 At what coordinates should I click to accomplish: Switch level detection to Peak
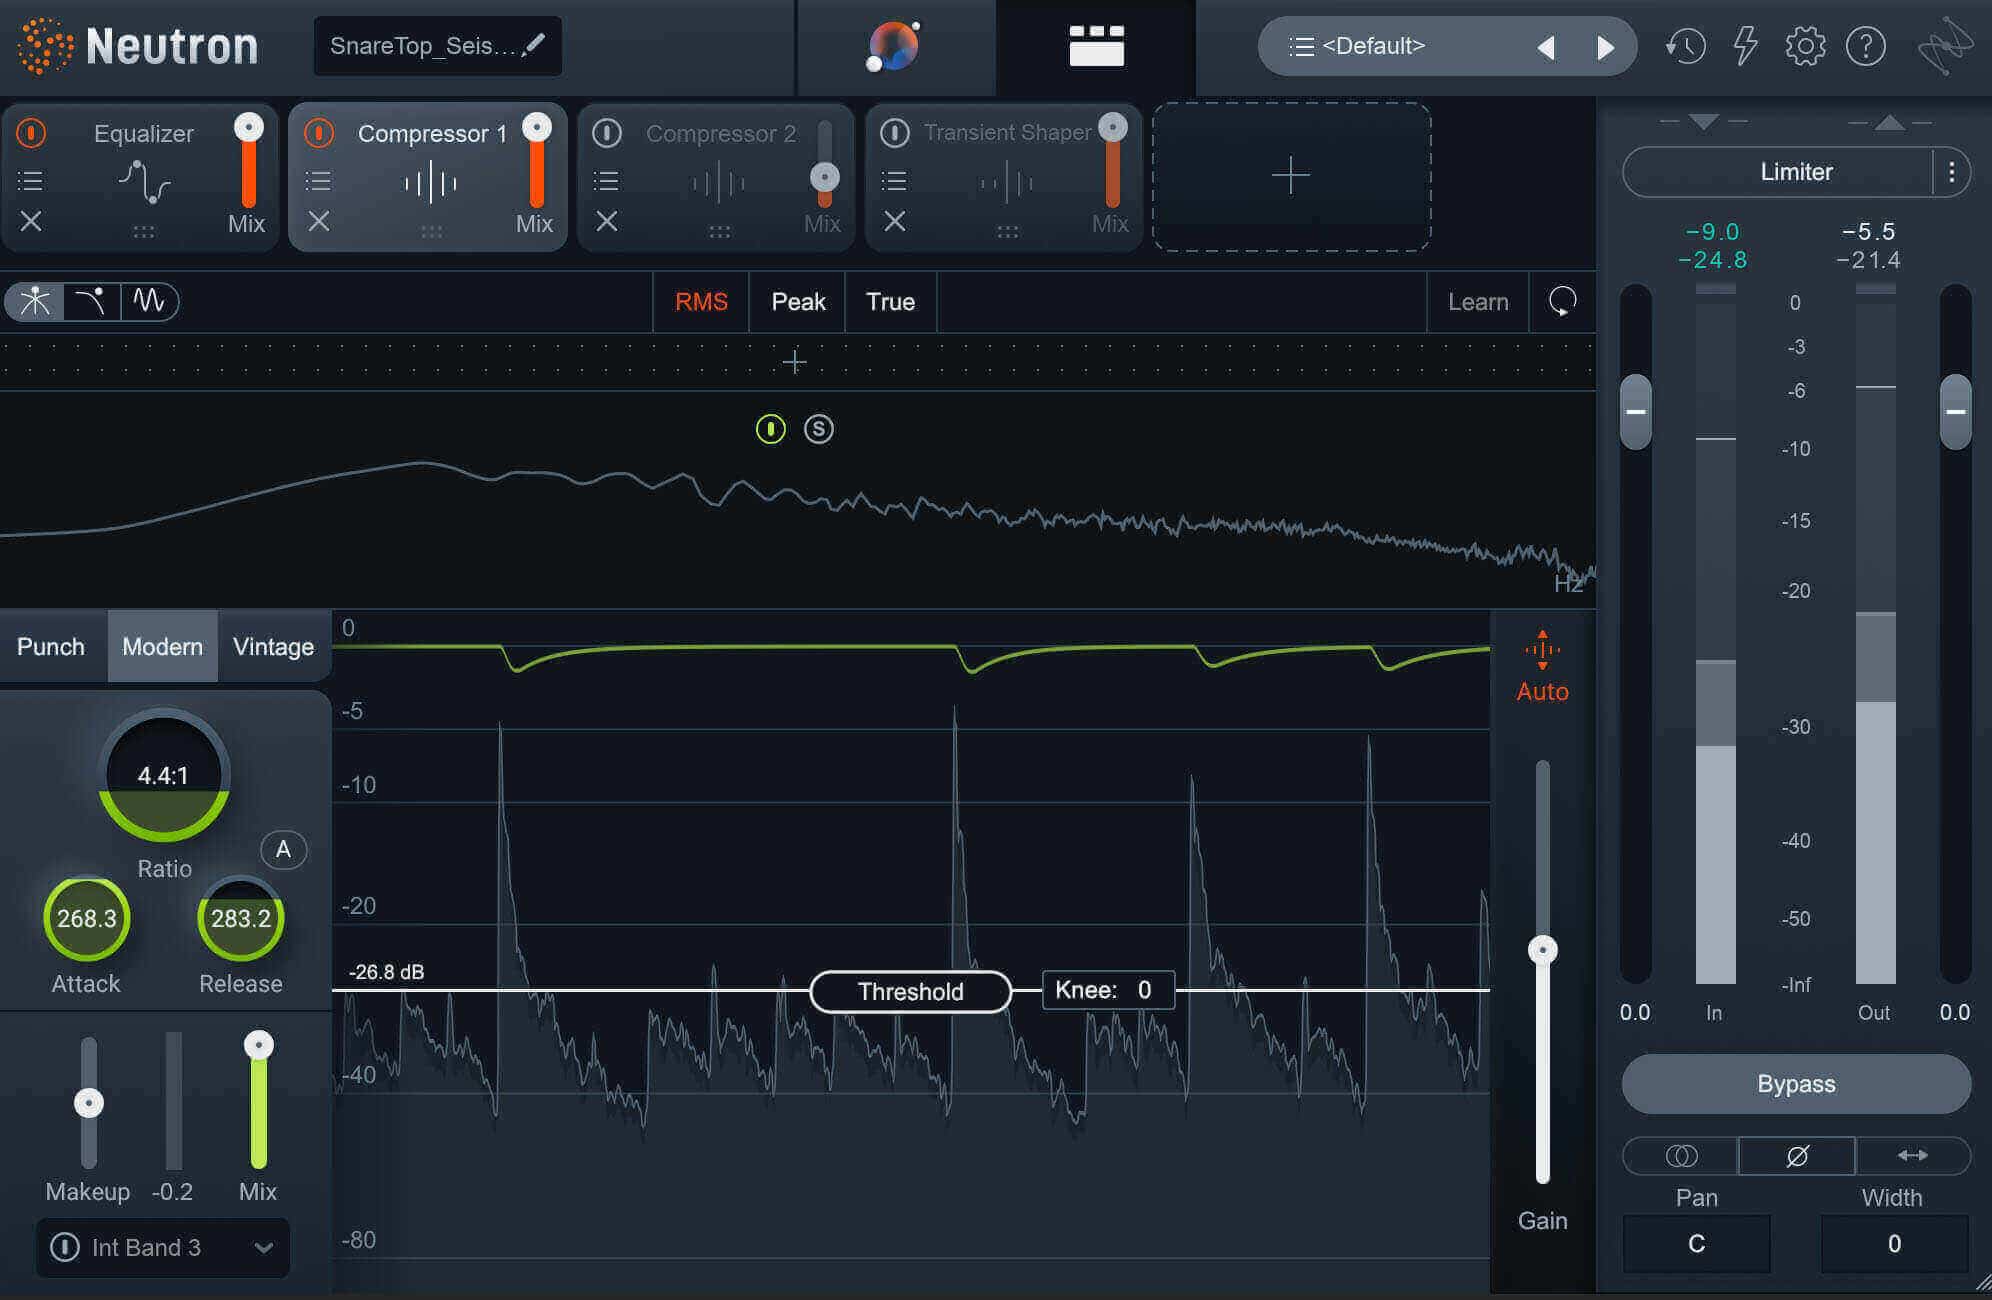[x=798, y=301]
